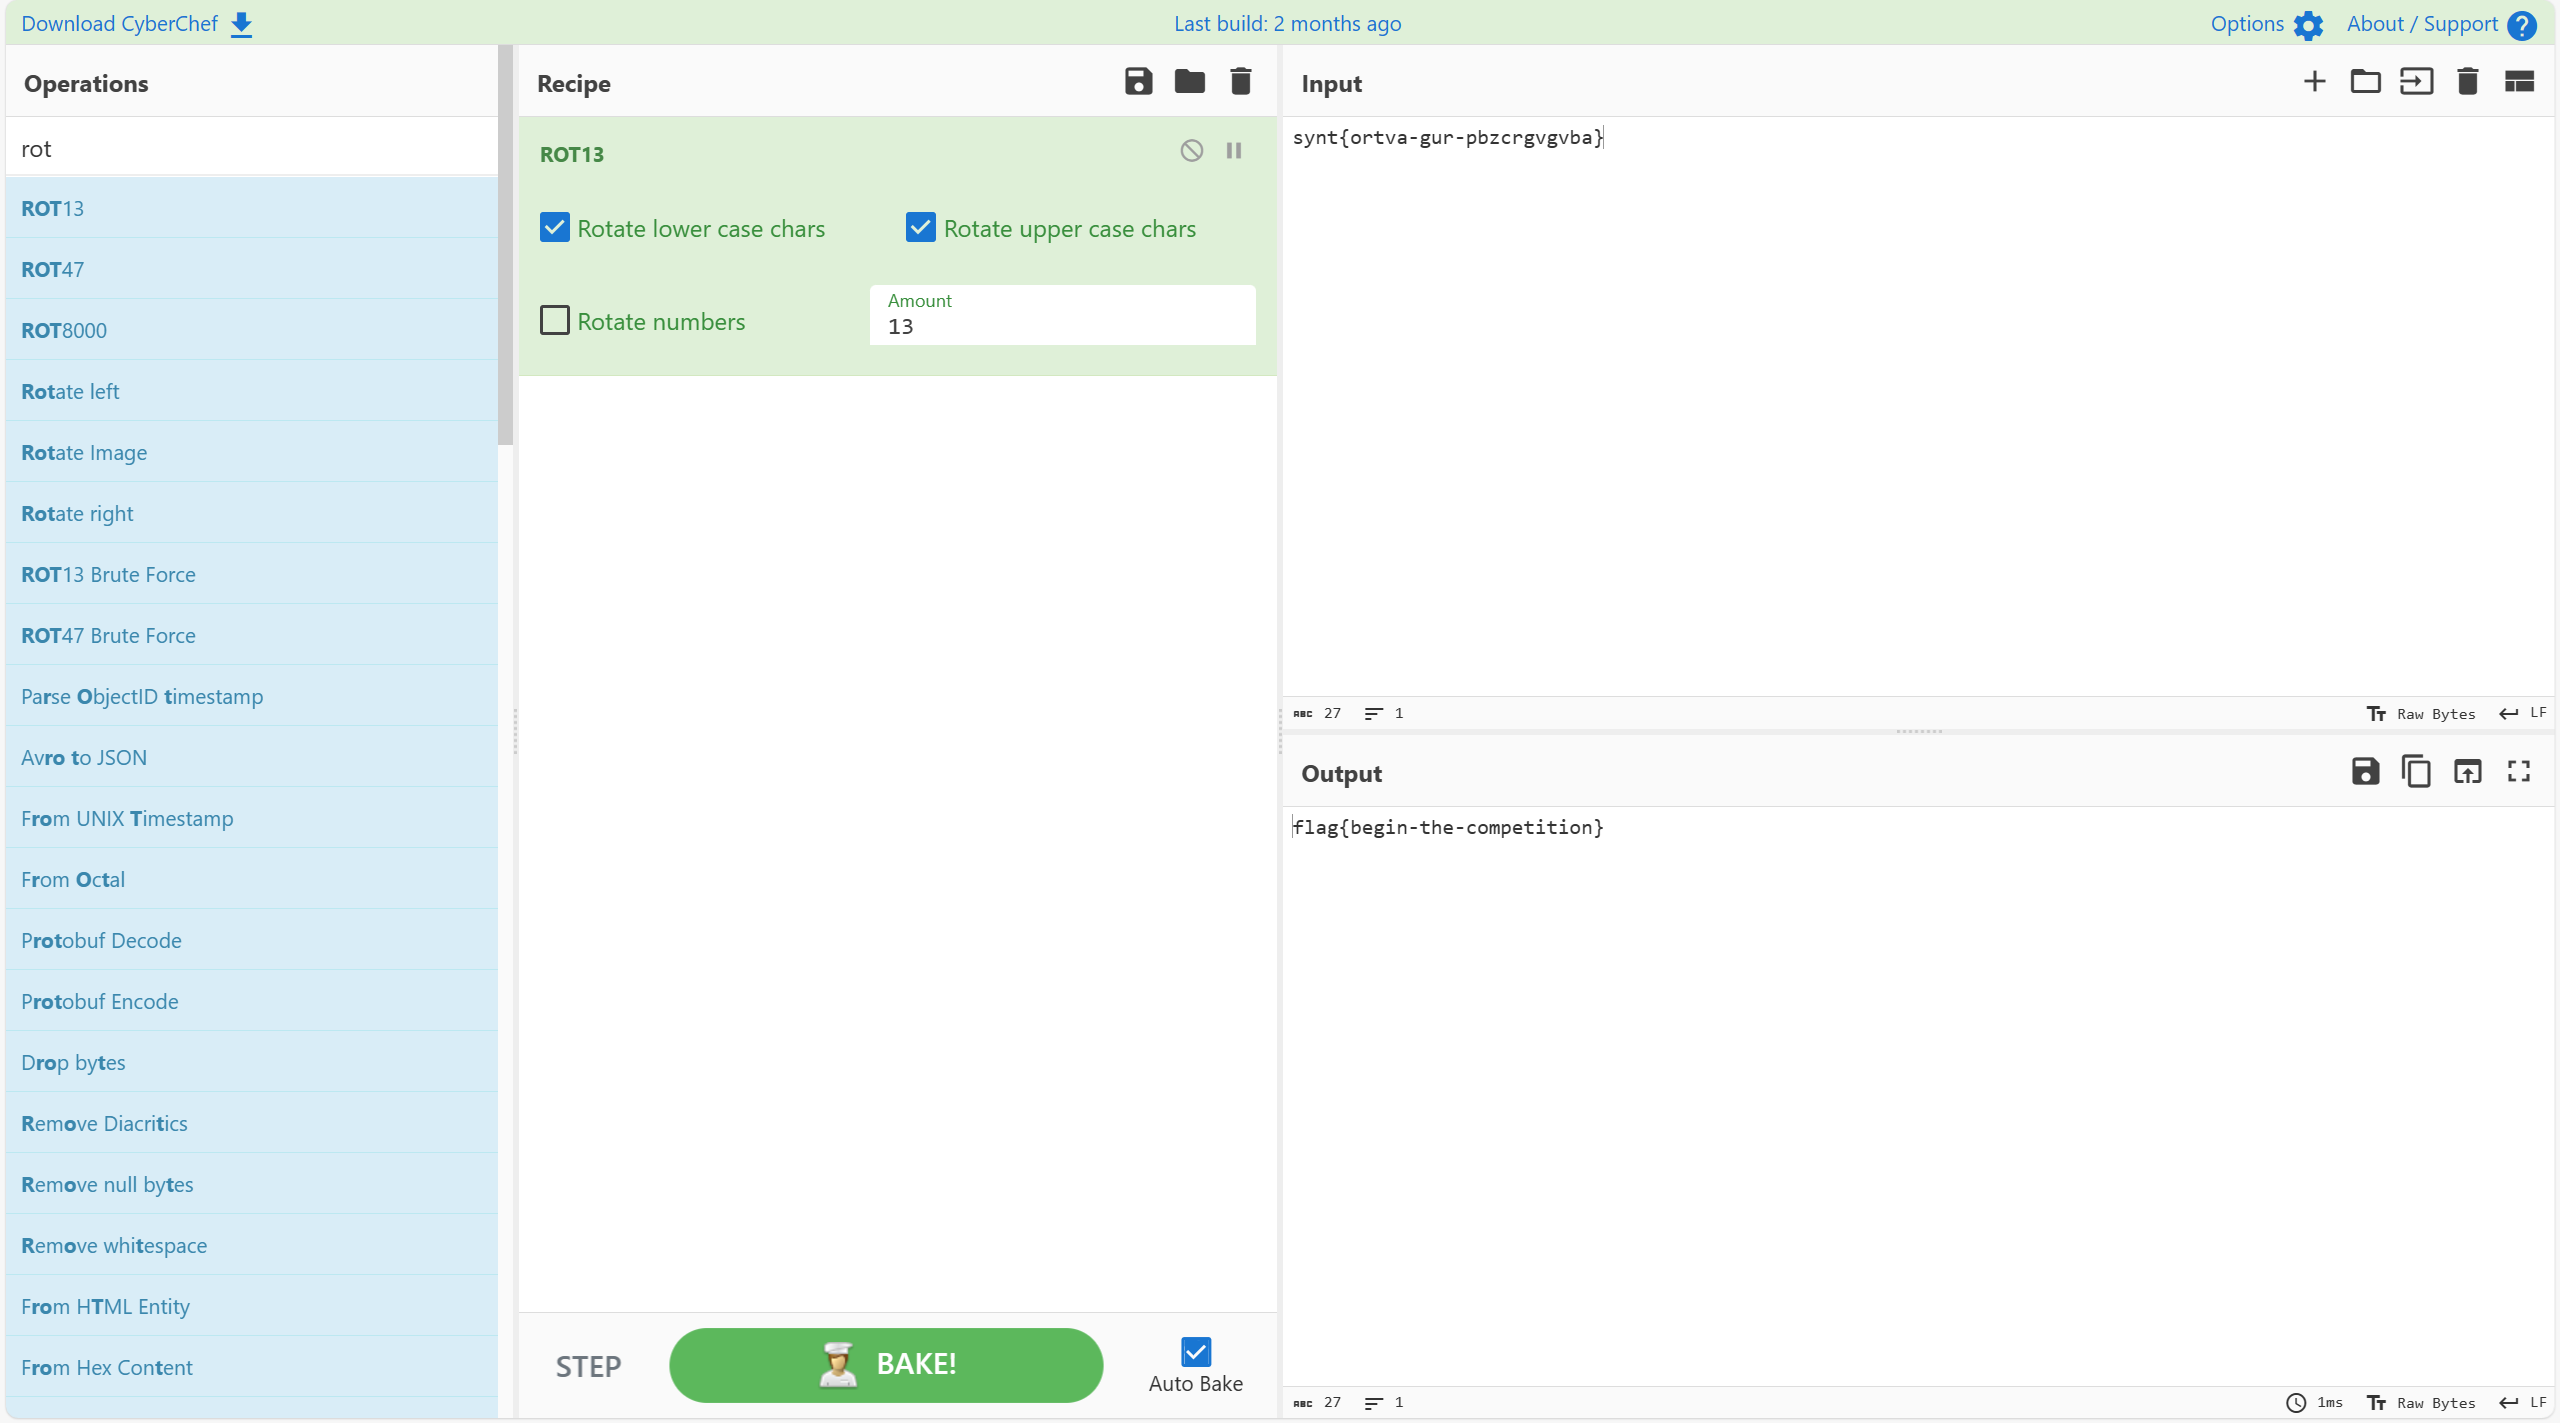Click input line count icon
The height and width of the screenshot is (1423, 2560).
pyautogui.click(x=1374, y=714)
